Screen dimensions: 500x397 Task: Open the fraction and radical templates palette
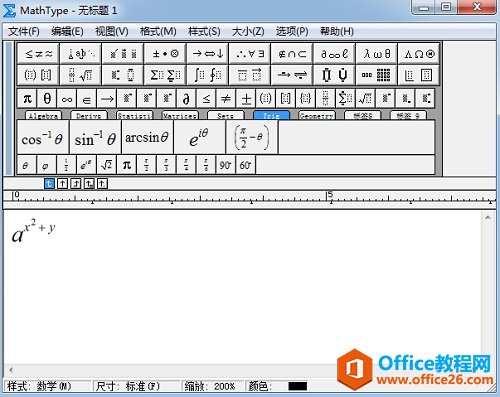(81, 75)
